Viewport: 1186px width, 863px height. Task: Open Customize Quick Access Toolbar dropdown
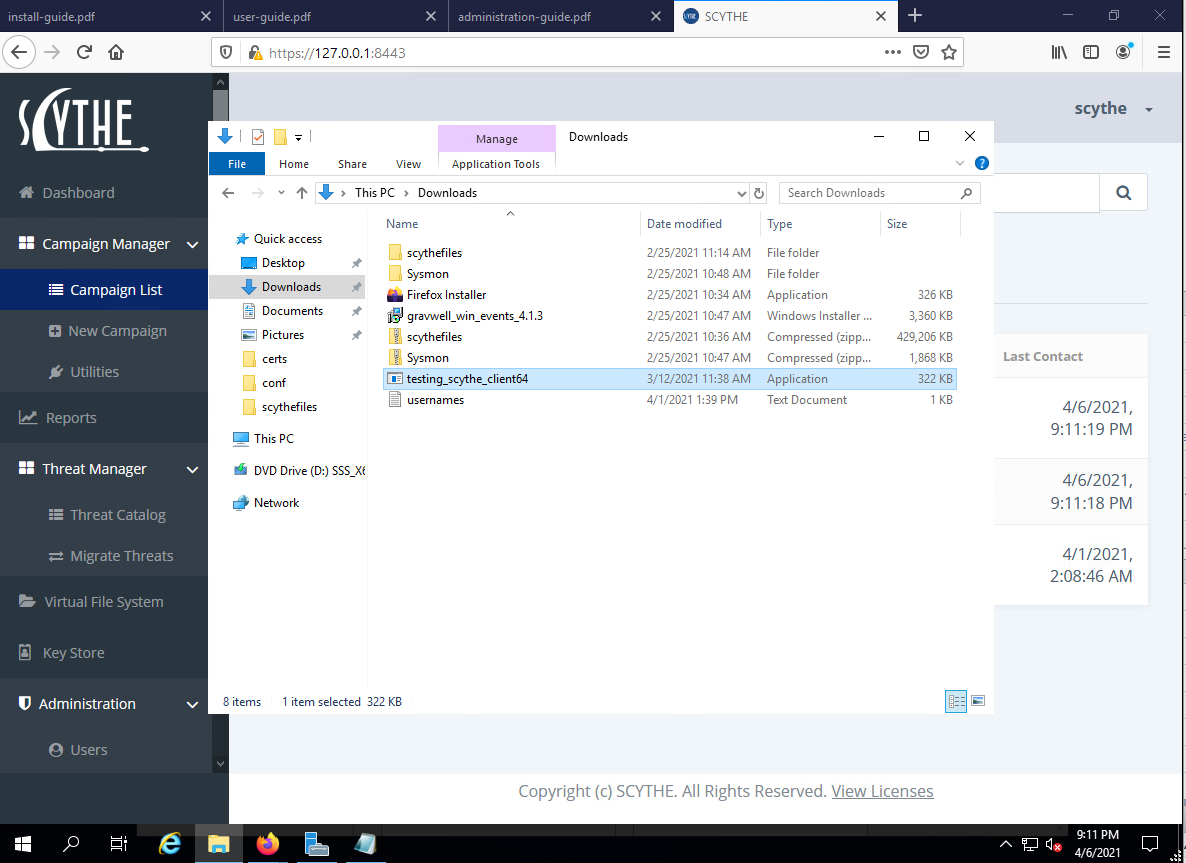(x=299, y=138)
